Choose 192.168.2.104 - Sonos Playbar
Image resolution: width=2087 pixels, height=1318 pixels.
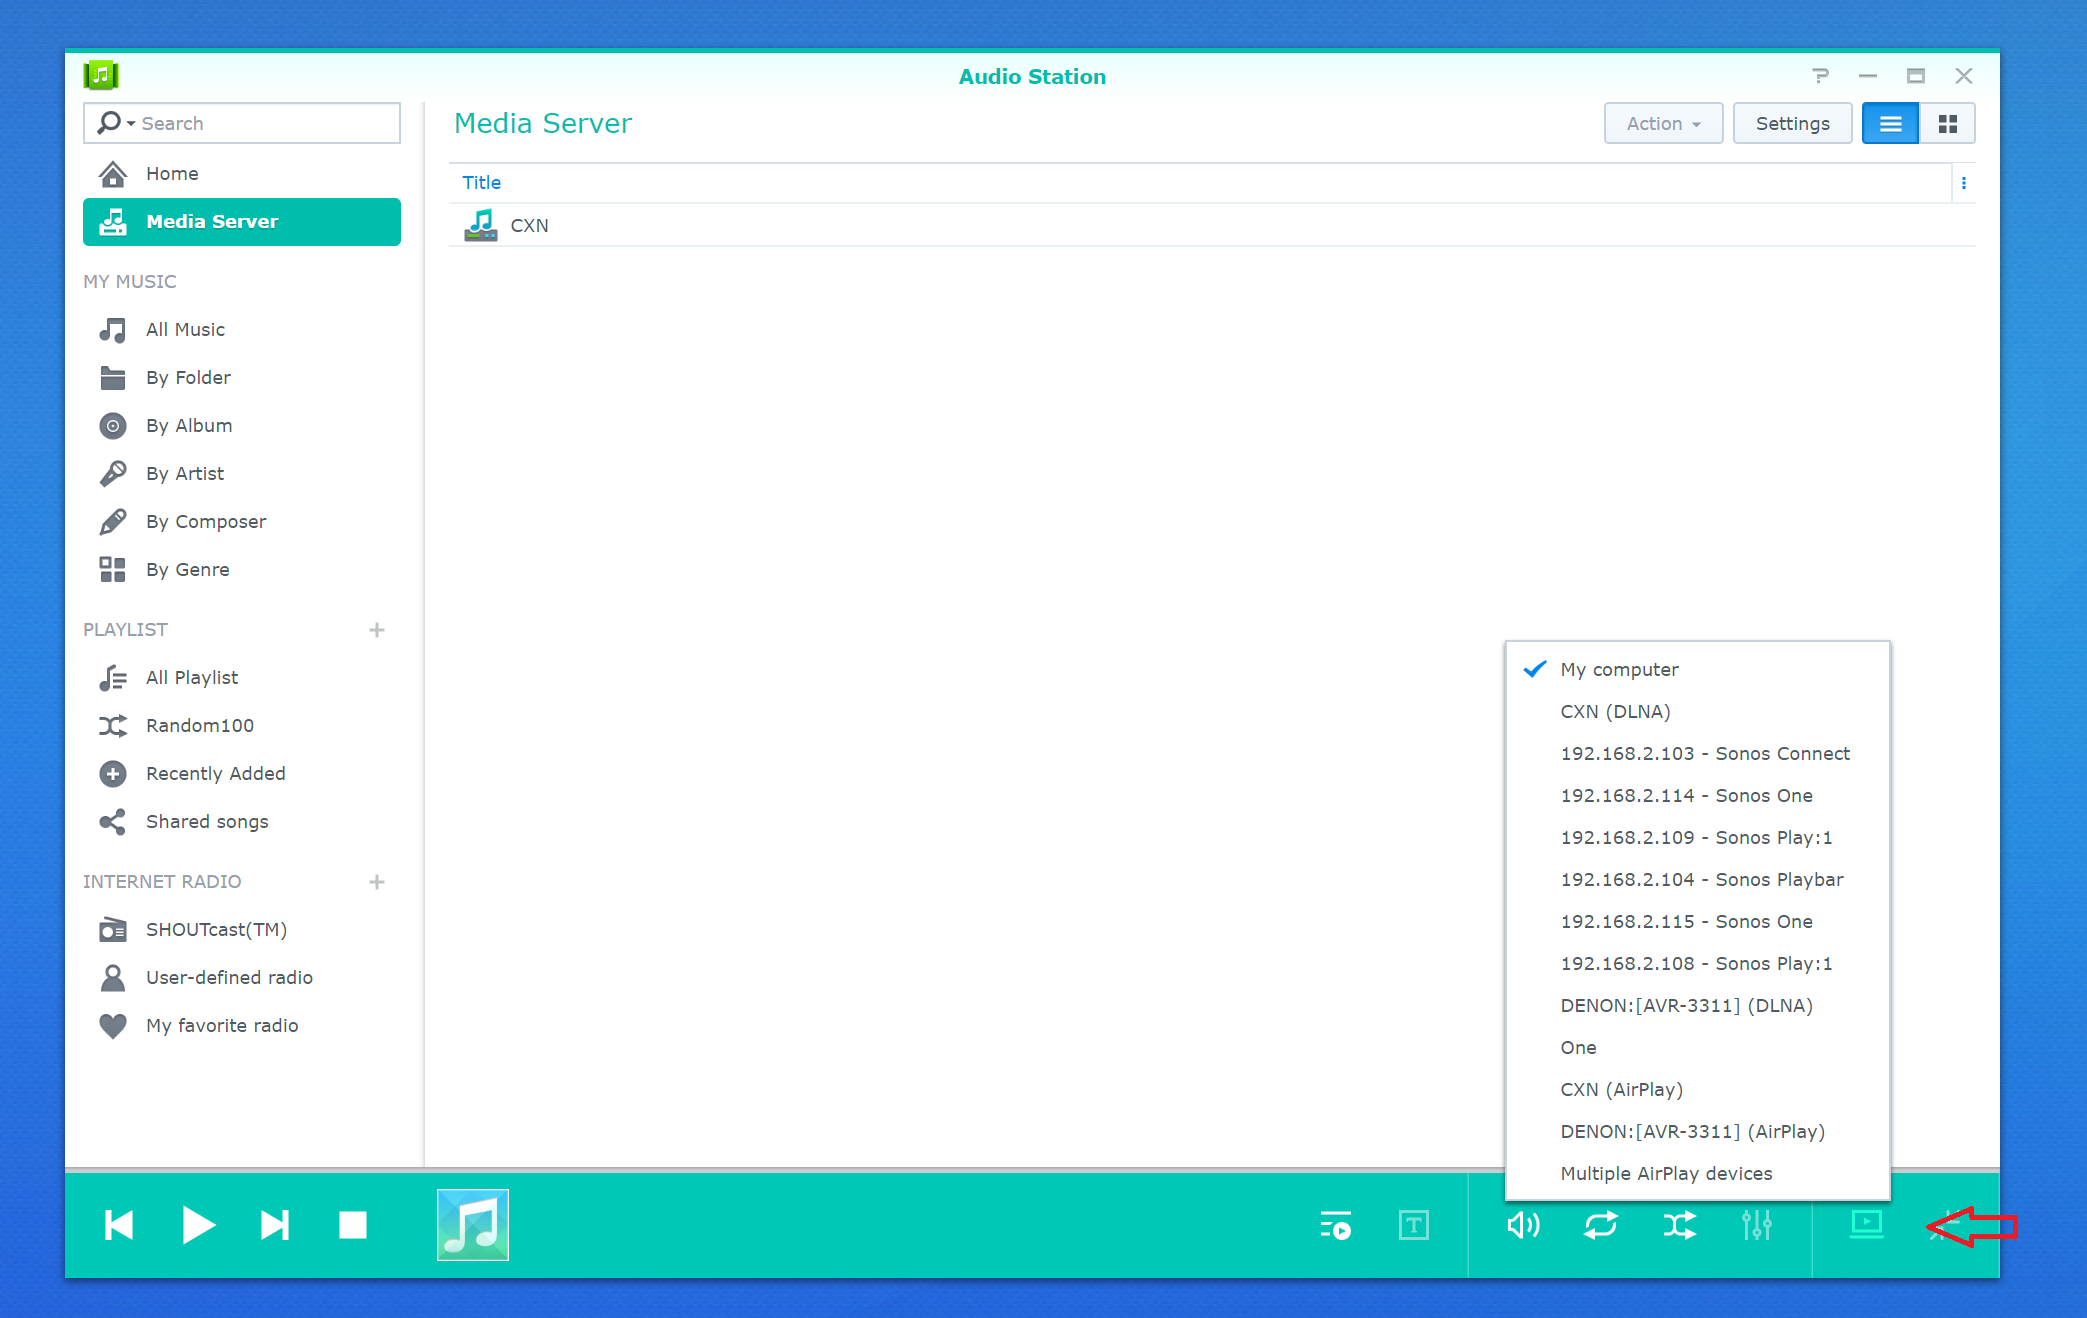click(x=1698, y=880)
